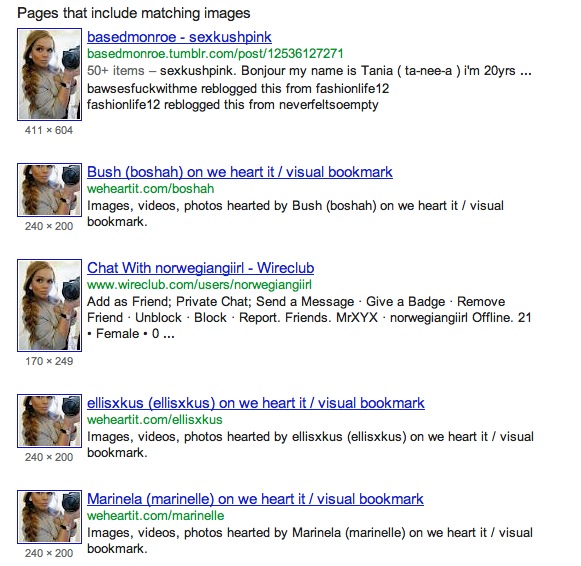Click the 'Add as Friend; Private Chat' snippet

169,302
